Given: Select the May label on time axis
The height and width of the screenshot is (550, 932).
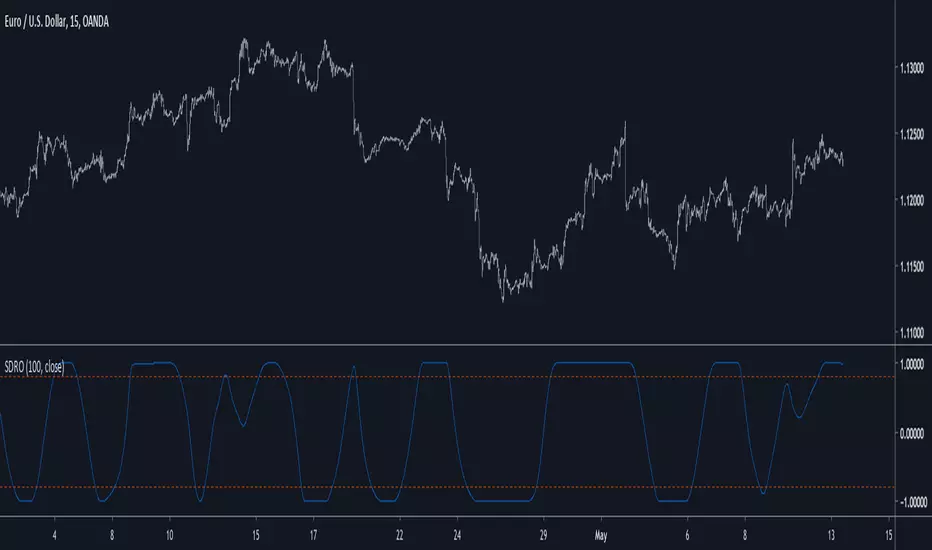Looking at the screenshot, I should [601, 536].
